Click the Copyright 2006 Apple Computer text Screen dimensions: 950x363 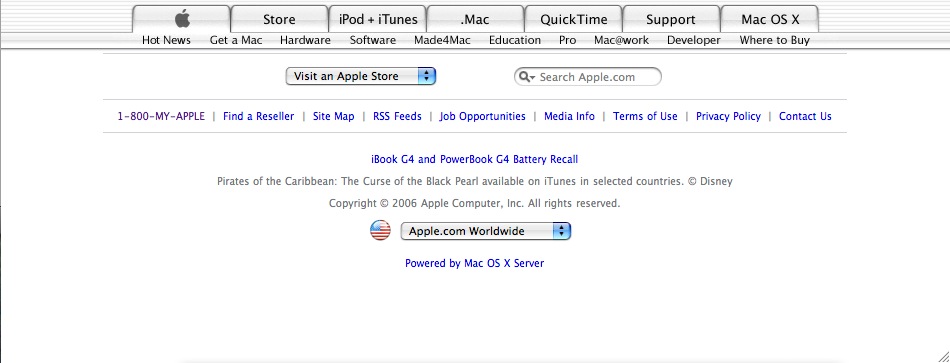474,203
